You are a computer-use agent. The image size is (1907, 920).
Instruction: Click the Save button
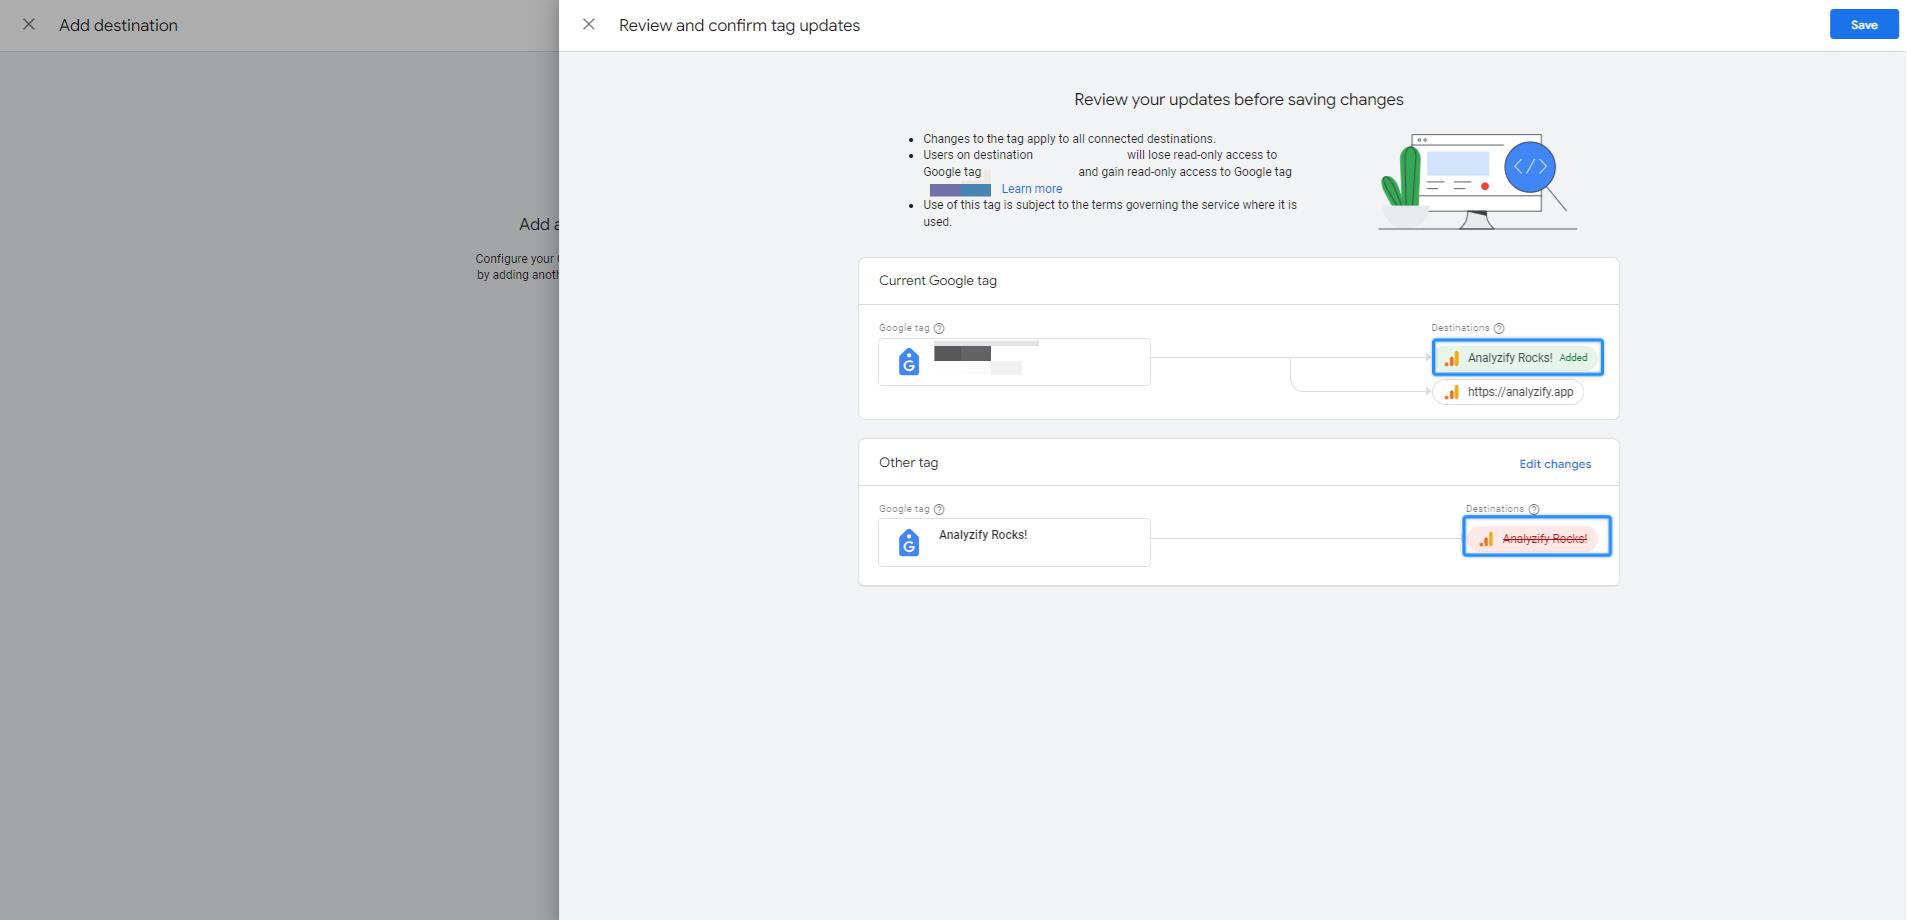click(1863, 25)
